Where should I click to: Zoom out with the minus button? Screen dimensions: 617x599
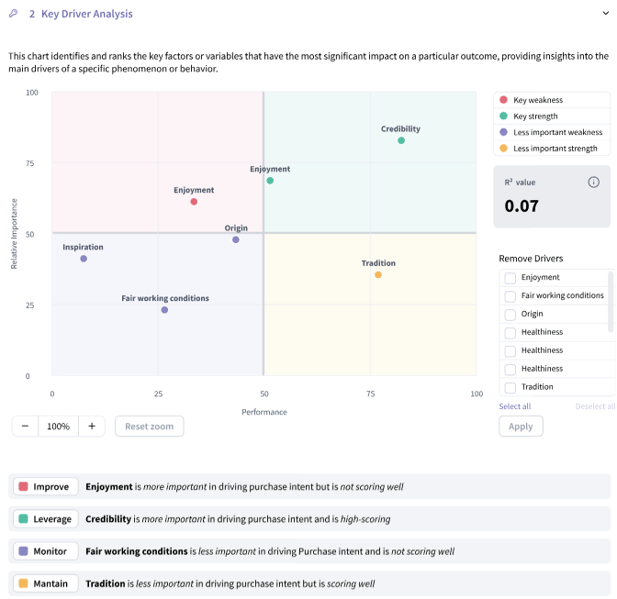pyautogui.click(x=25, y=426)
